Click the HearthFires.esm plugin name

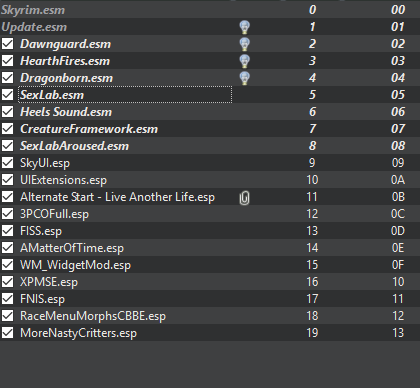tap(65, 61)
